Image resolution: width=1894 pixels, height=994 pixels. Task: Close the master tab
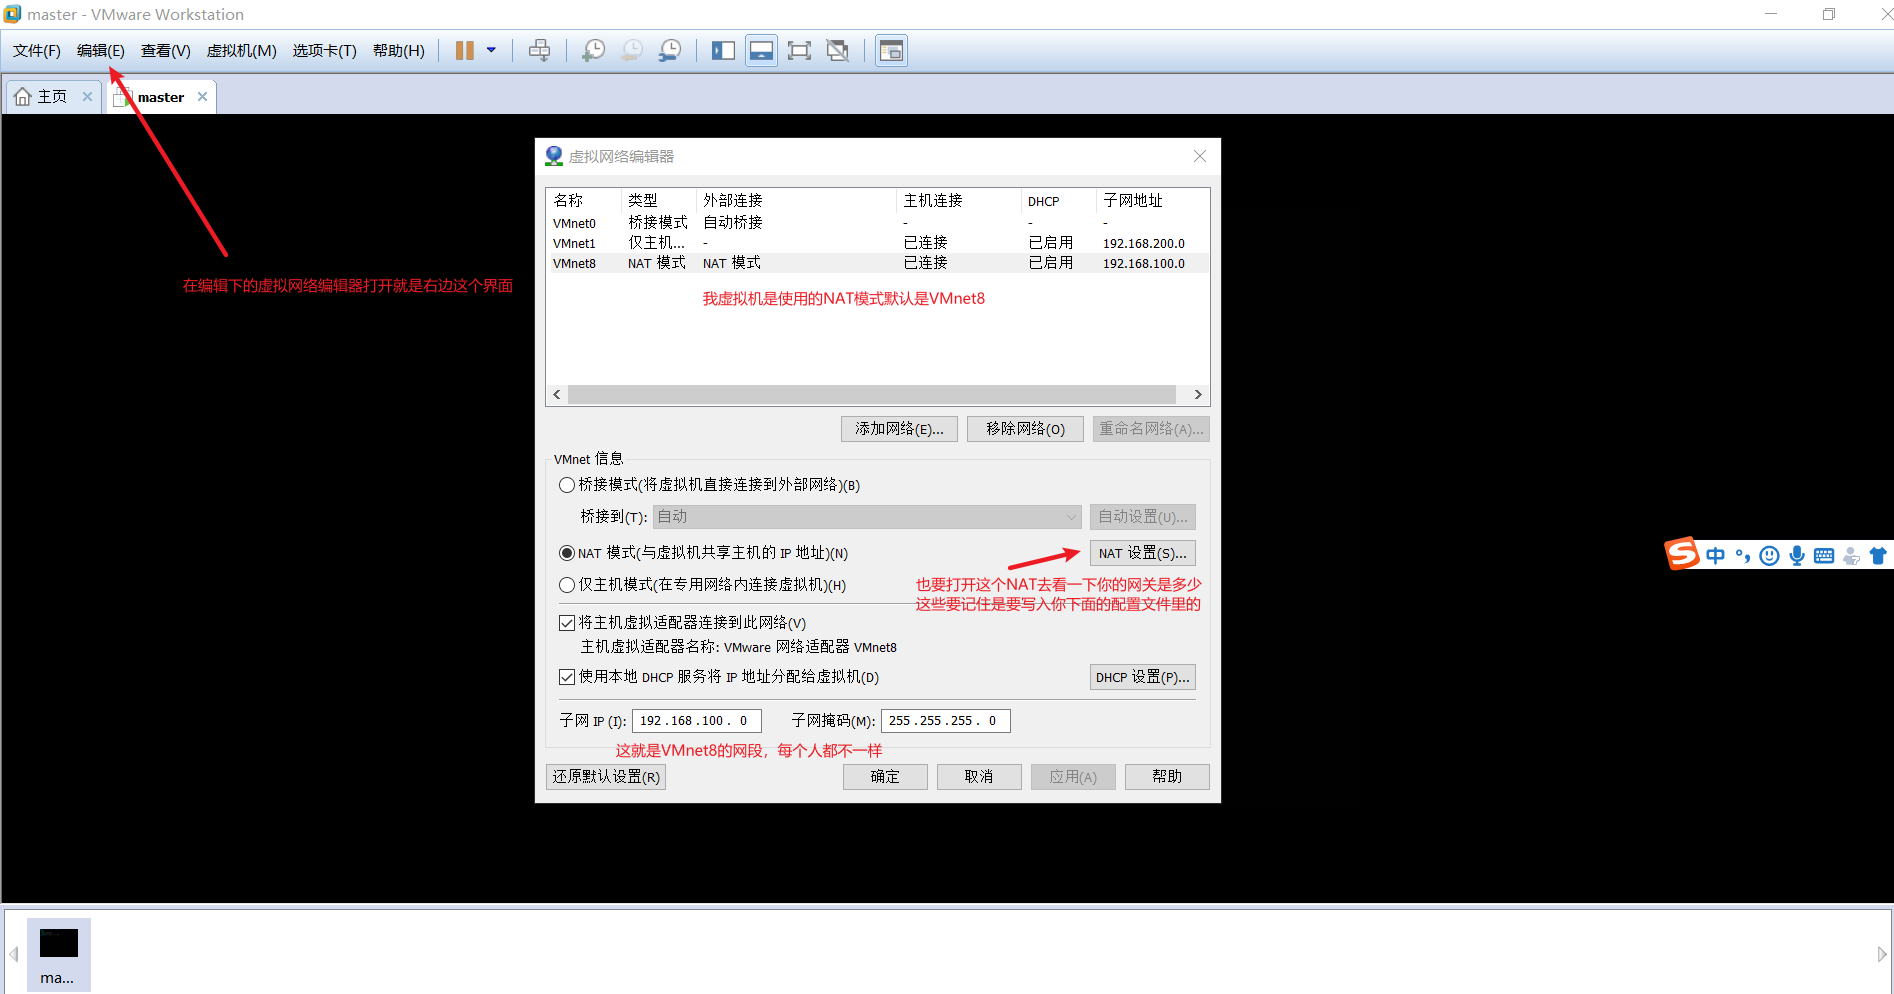[x=202, y=97]
